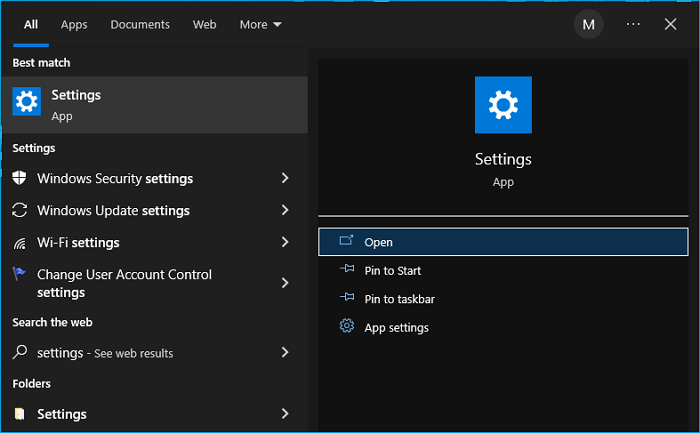The width and height of the screenshot is (700, 433).
Task: Expand the web results chevron for settings
Action: pos(285,352)
